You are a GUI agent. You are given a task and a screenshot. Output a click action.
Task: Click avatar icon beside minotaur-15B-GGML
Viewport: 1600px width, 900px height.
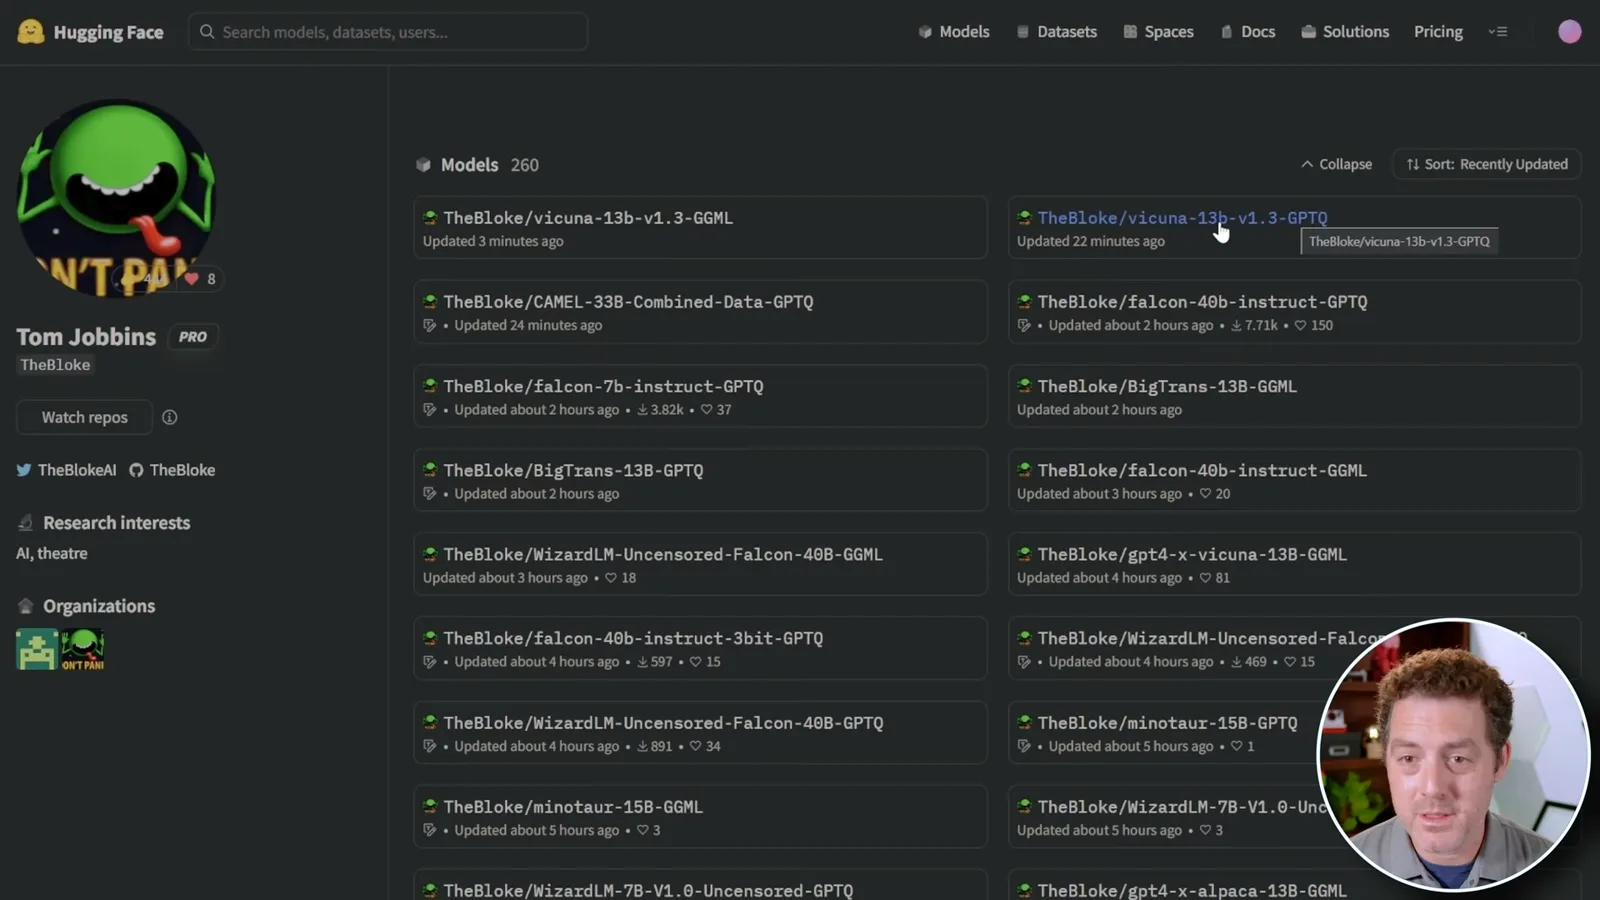tap(430, 806)
